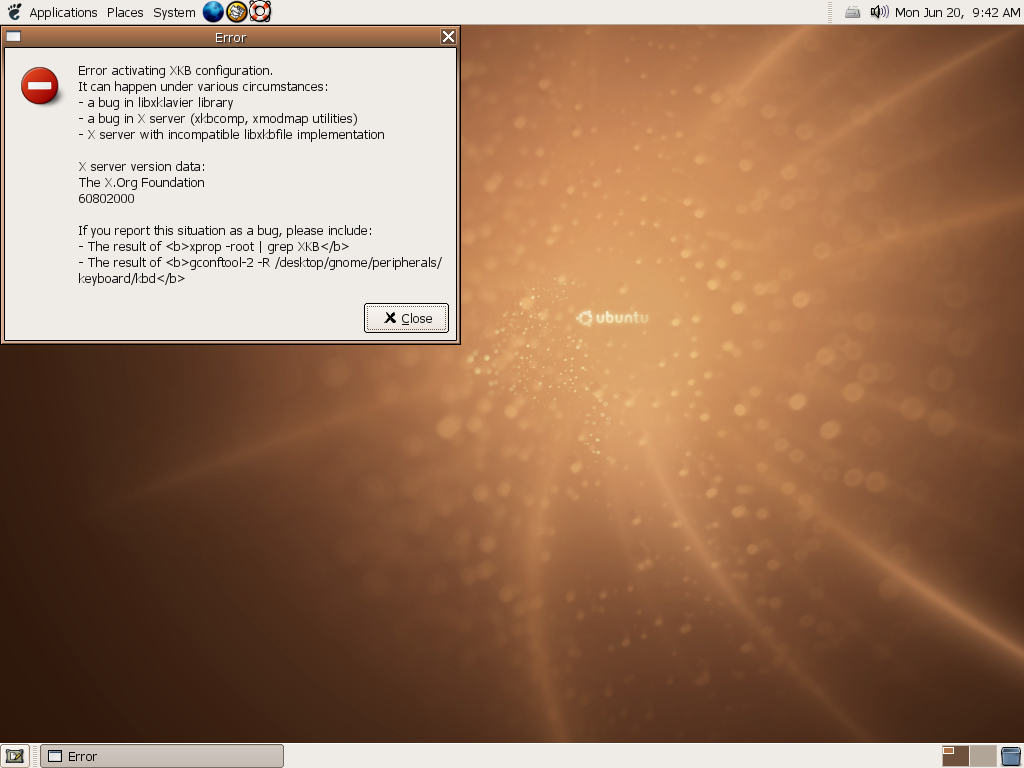Click the volume speaker icon
Image resolution: width=1024 pixels, height=768 pixels.
(x=879, y=12)
